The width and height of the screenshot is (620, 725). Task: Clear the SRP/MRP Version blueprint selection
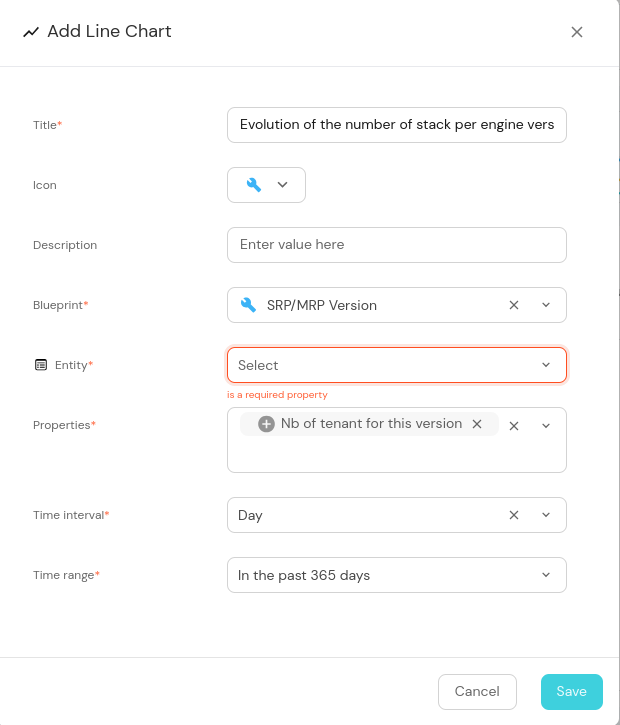pyautogui.click(x=514, y=305)
